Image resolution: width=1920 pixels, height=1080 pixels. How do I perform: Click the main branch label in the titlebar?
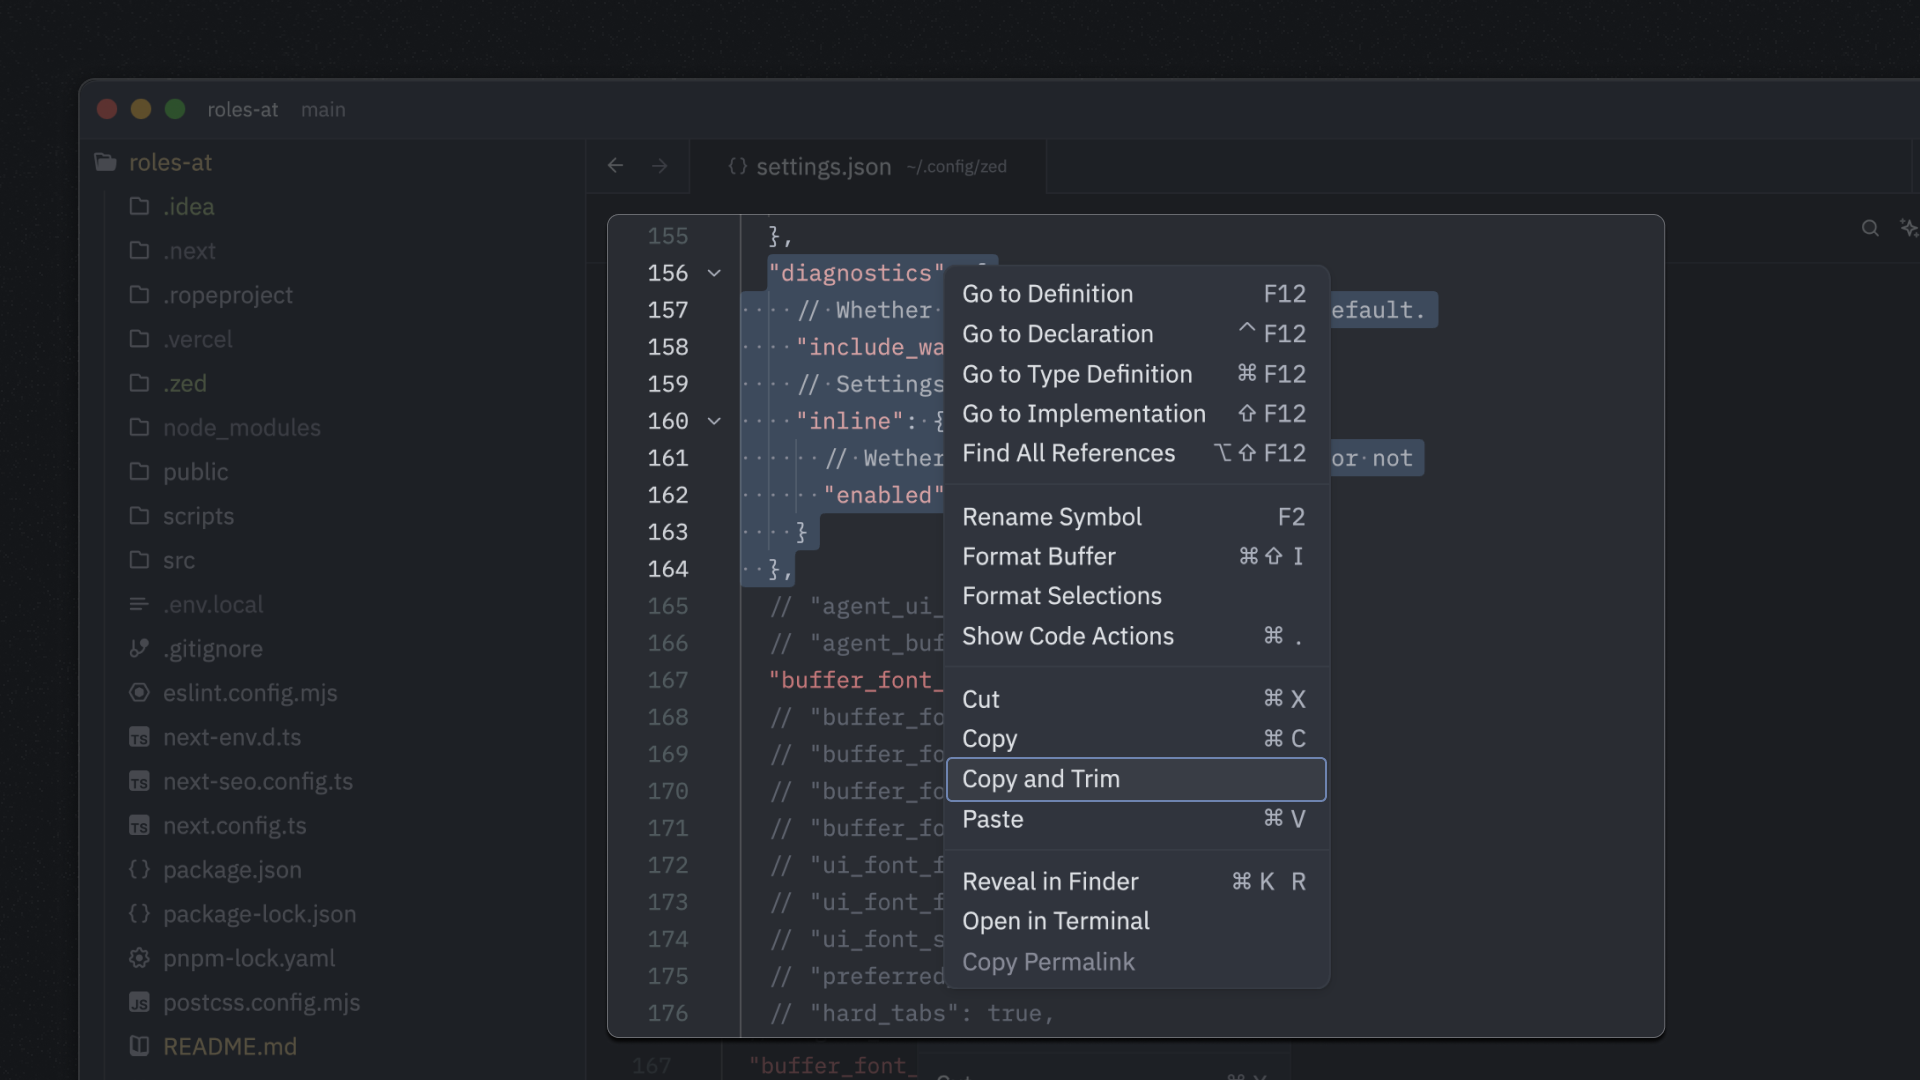[x=322, y=110]
